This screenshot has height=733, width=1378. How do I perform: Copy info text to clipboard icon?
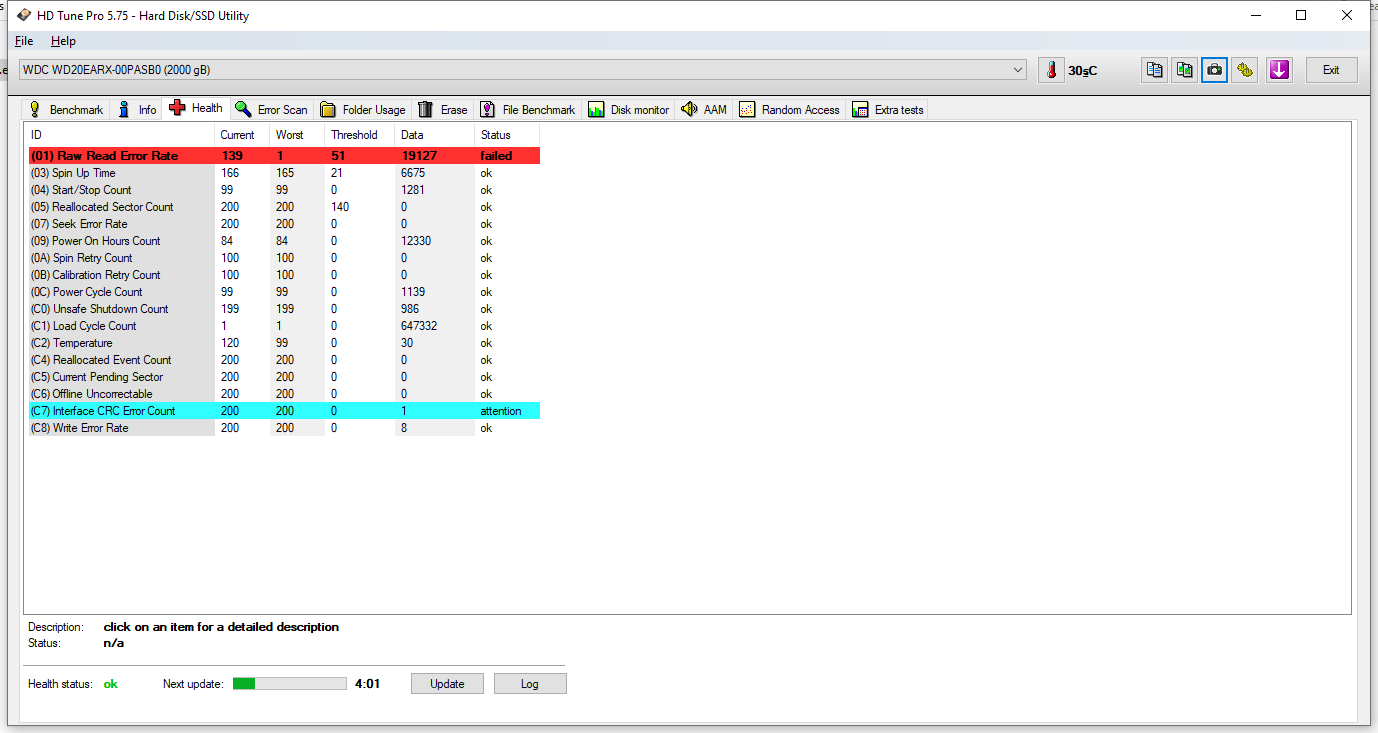[1155, 70]
